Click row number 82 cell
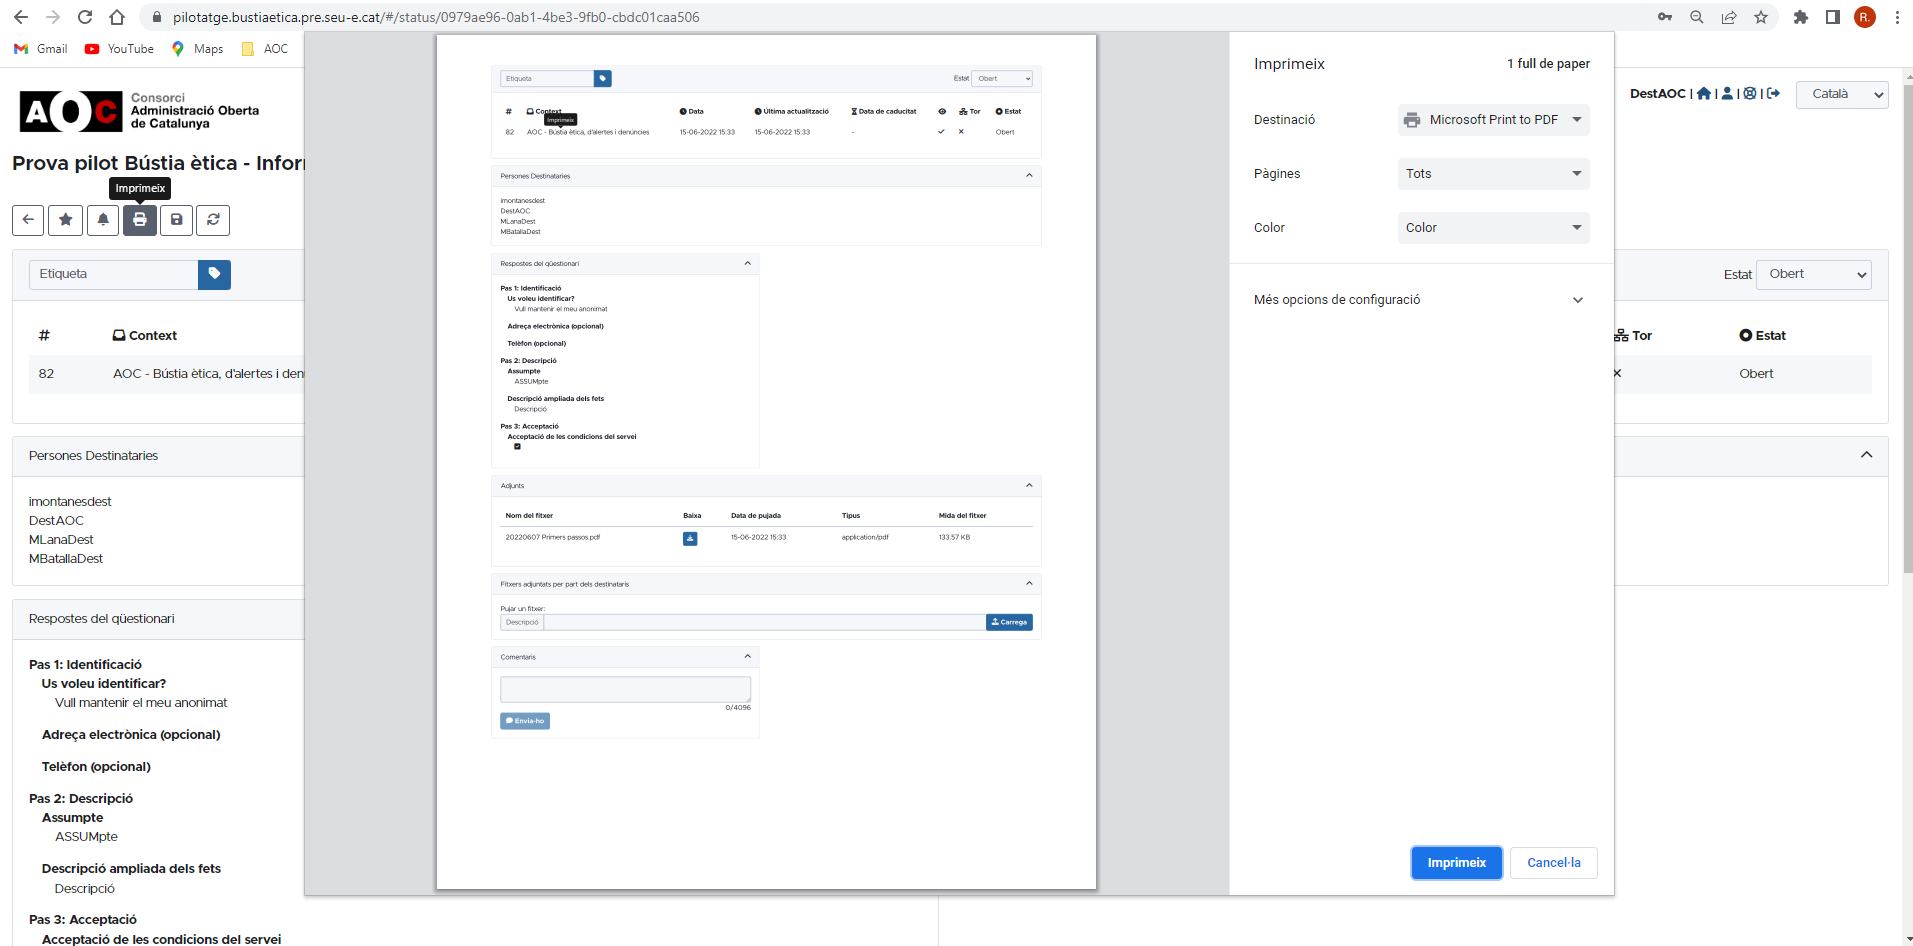Viewport: 1913px width, 946px height. coord(46,374)
